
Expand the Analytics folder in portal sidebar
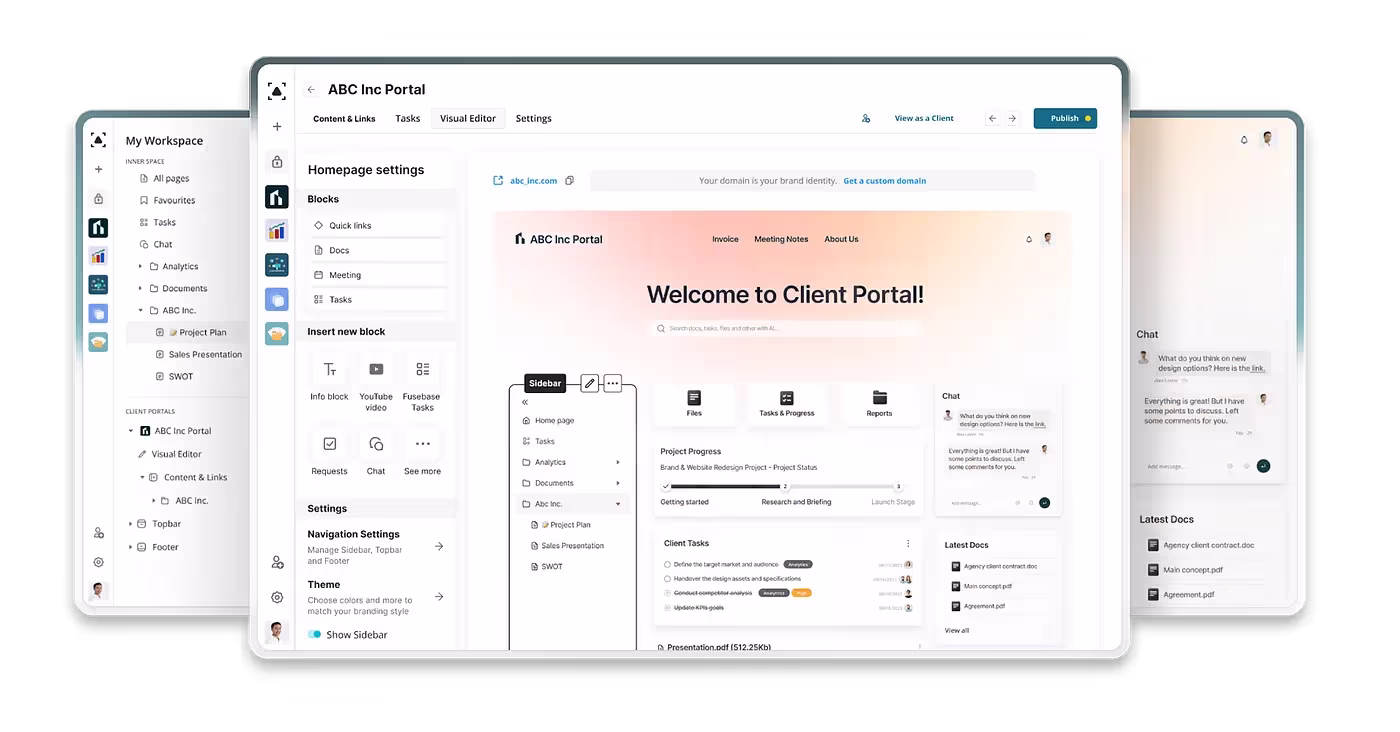[x=618, y=462]
